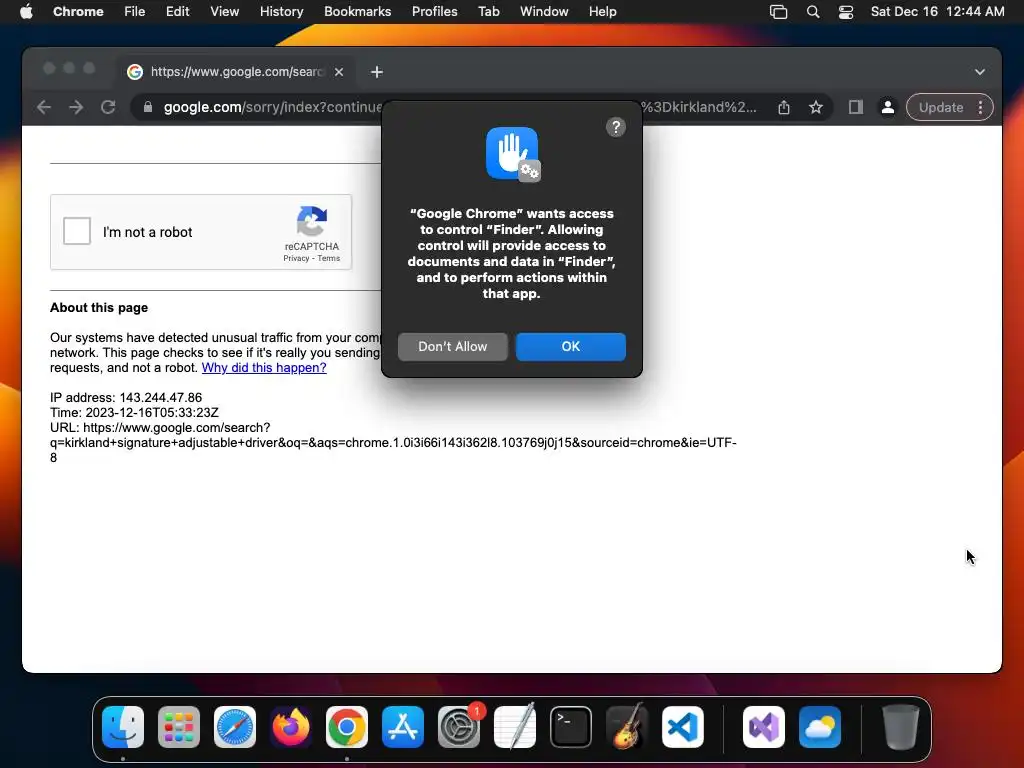Open the Weather app from the Dock
Screen dimensions: 1024x768
click(x=820, y=727)
